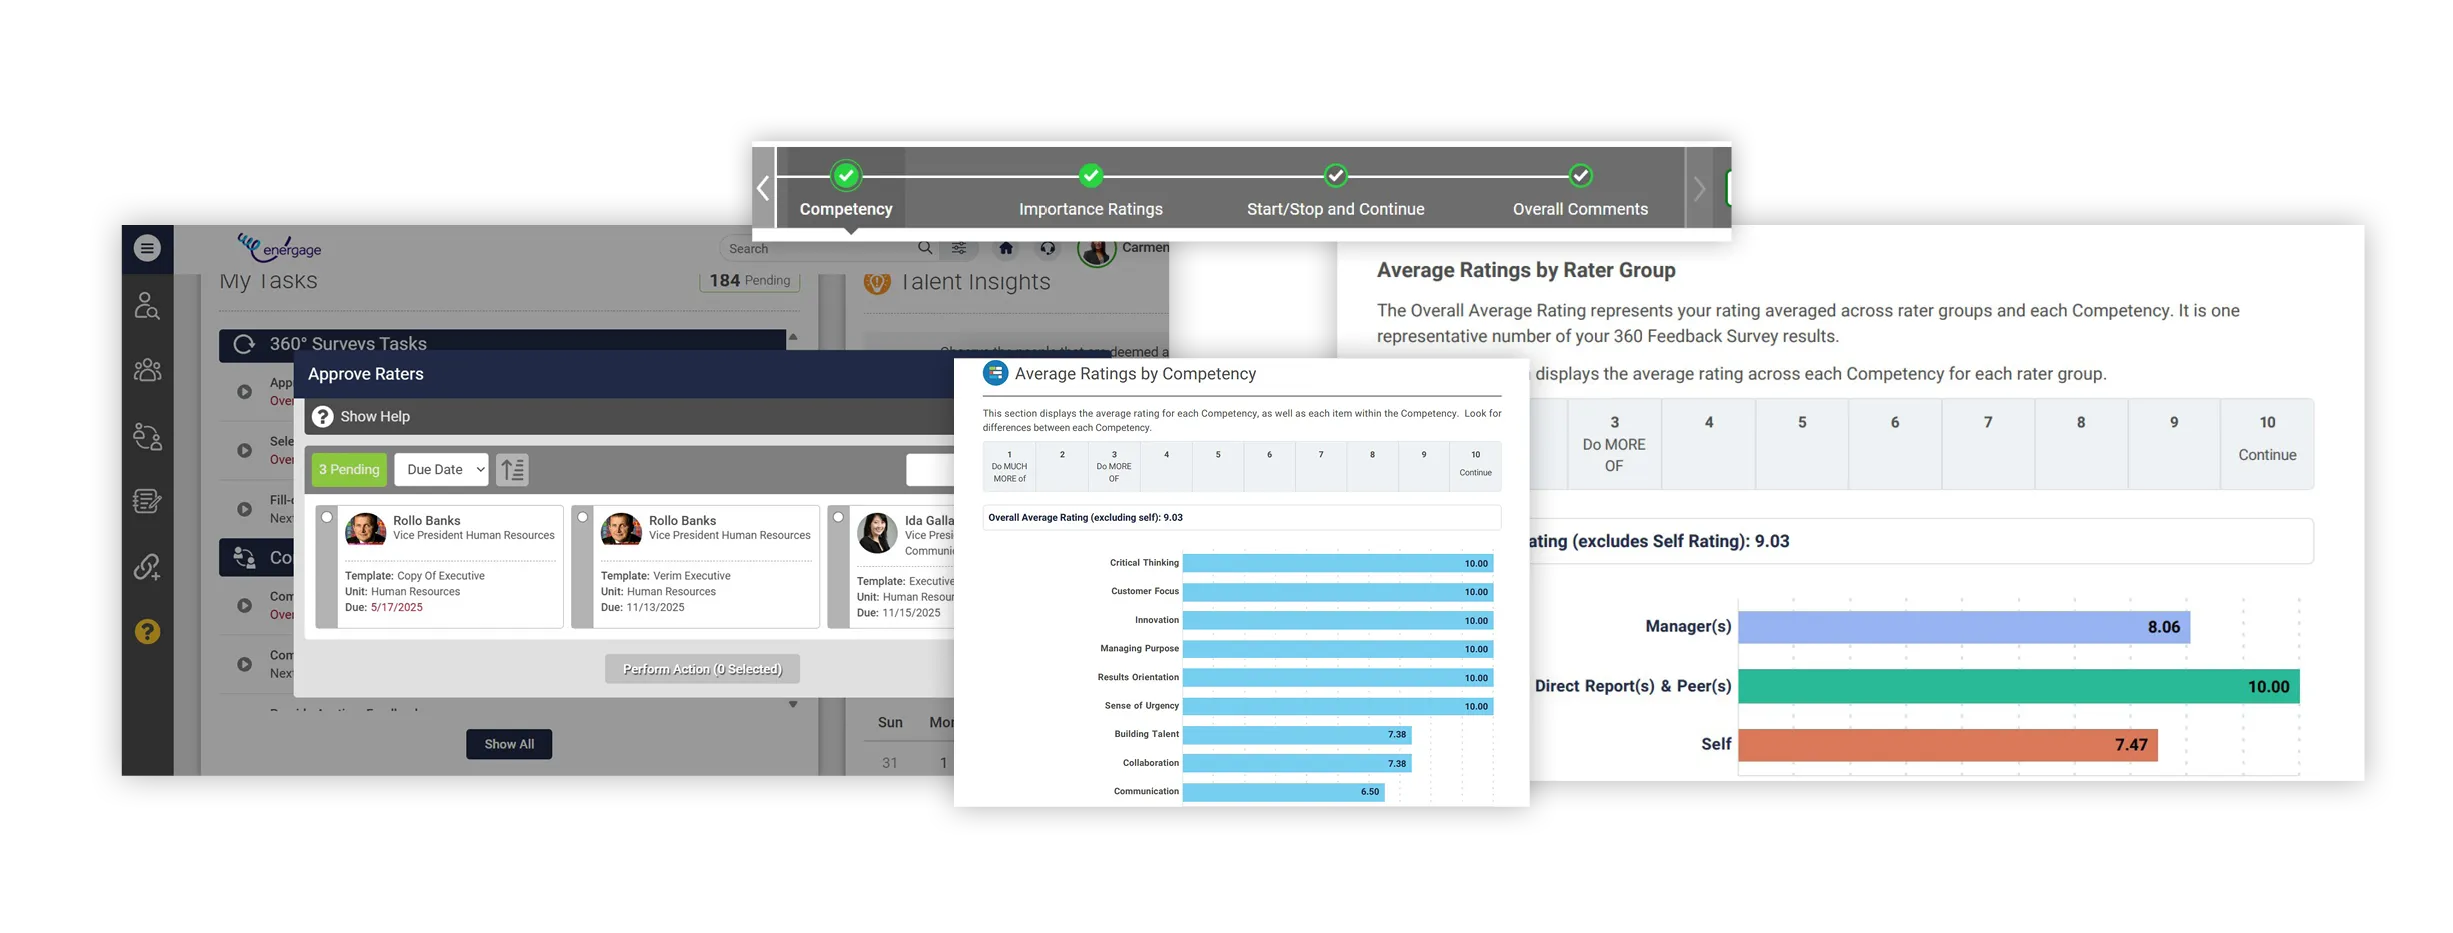The height and width of the screenshot is (933, 2453).
Task: Click the Show Help label
Action: click(x=375, y=416)
